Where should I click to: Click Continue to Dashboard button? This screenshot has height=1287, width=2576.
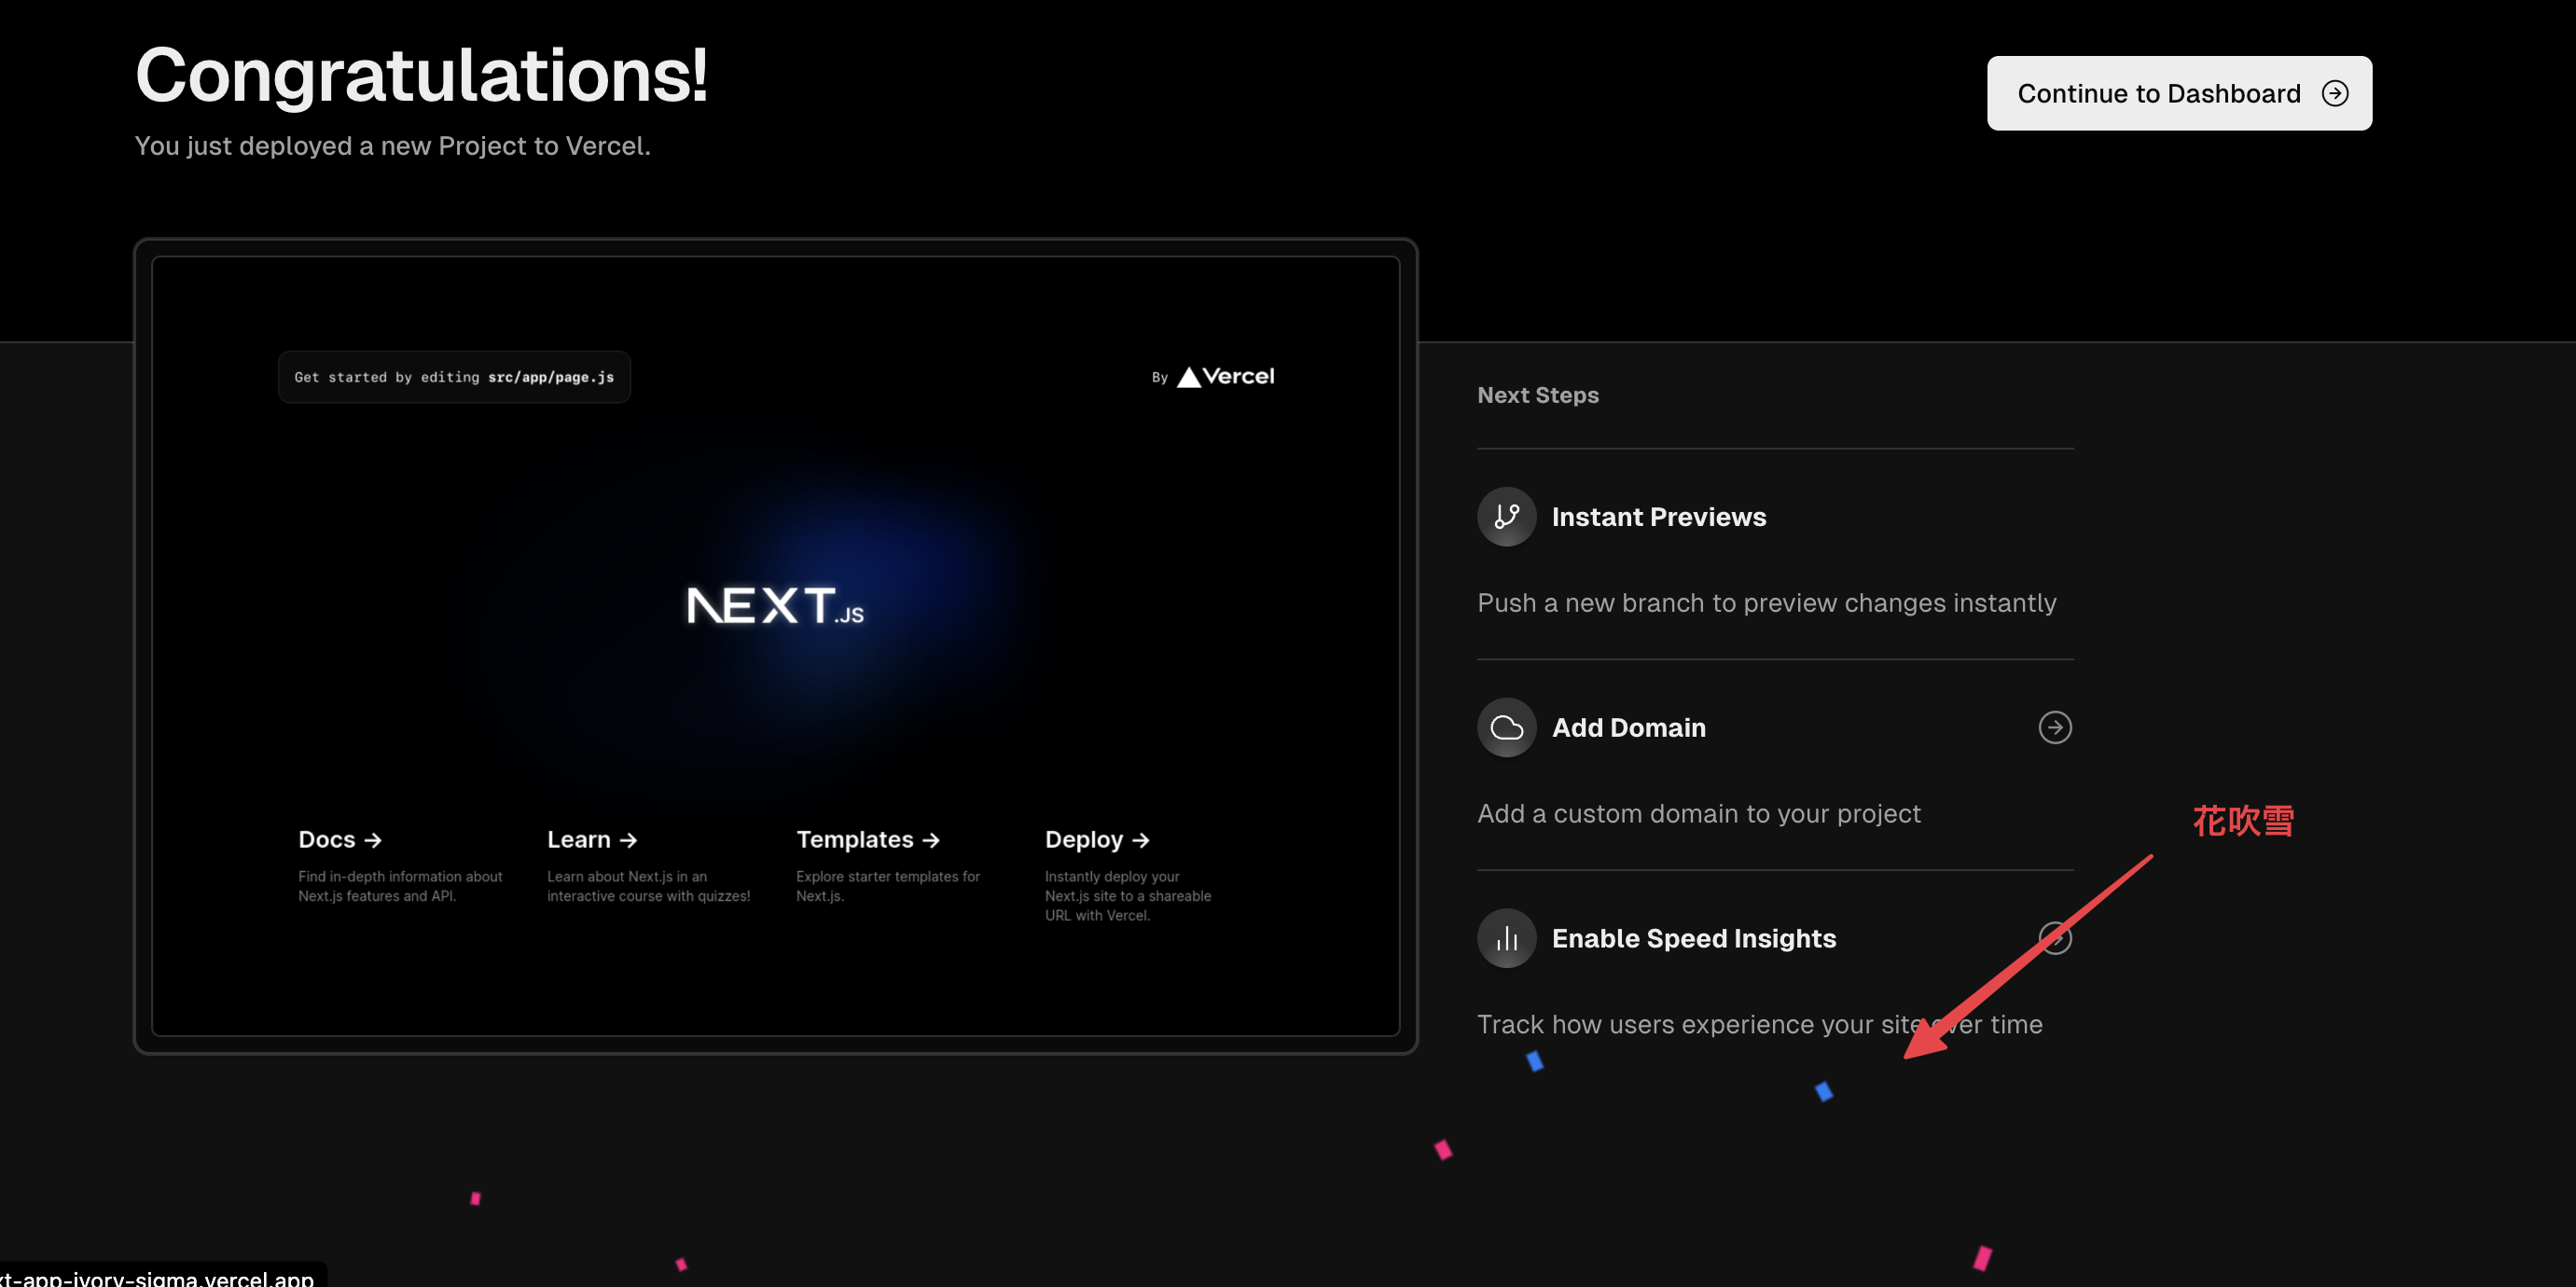tap(2178, 93)
